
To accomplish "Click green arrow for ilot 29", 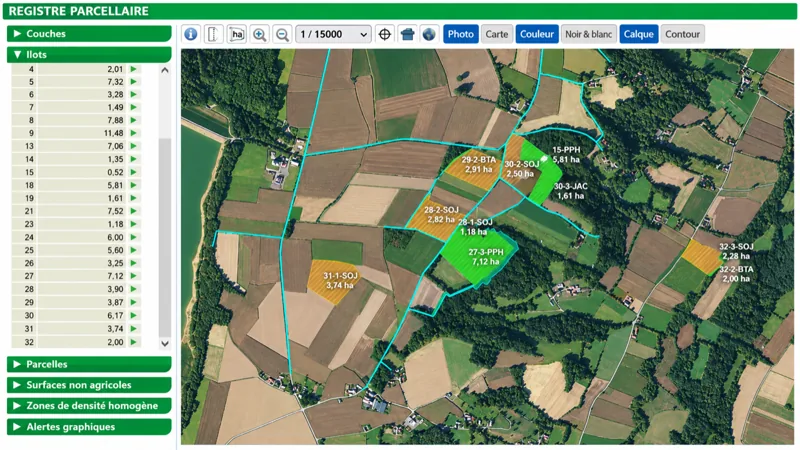I will (x=134, y=303).
